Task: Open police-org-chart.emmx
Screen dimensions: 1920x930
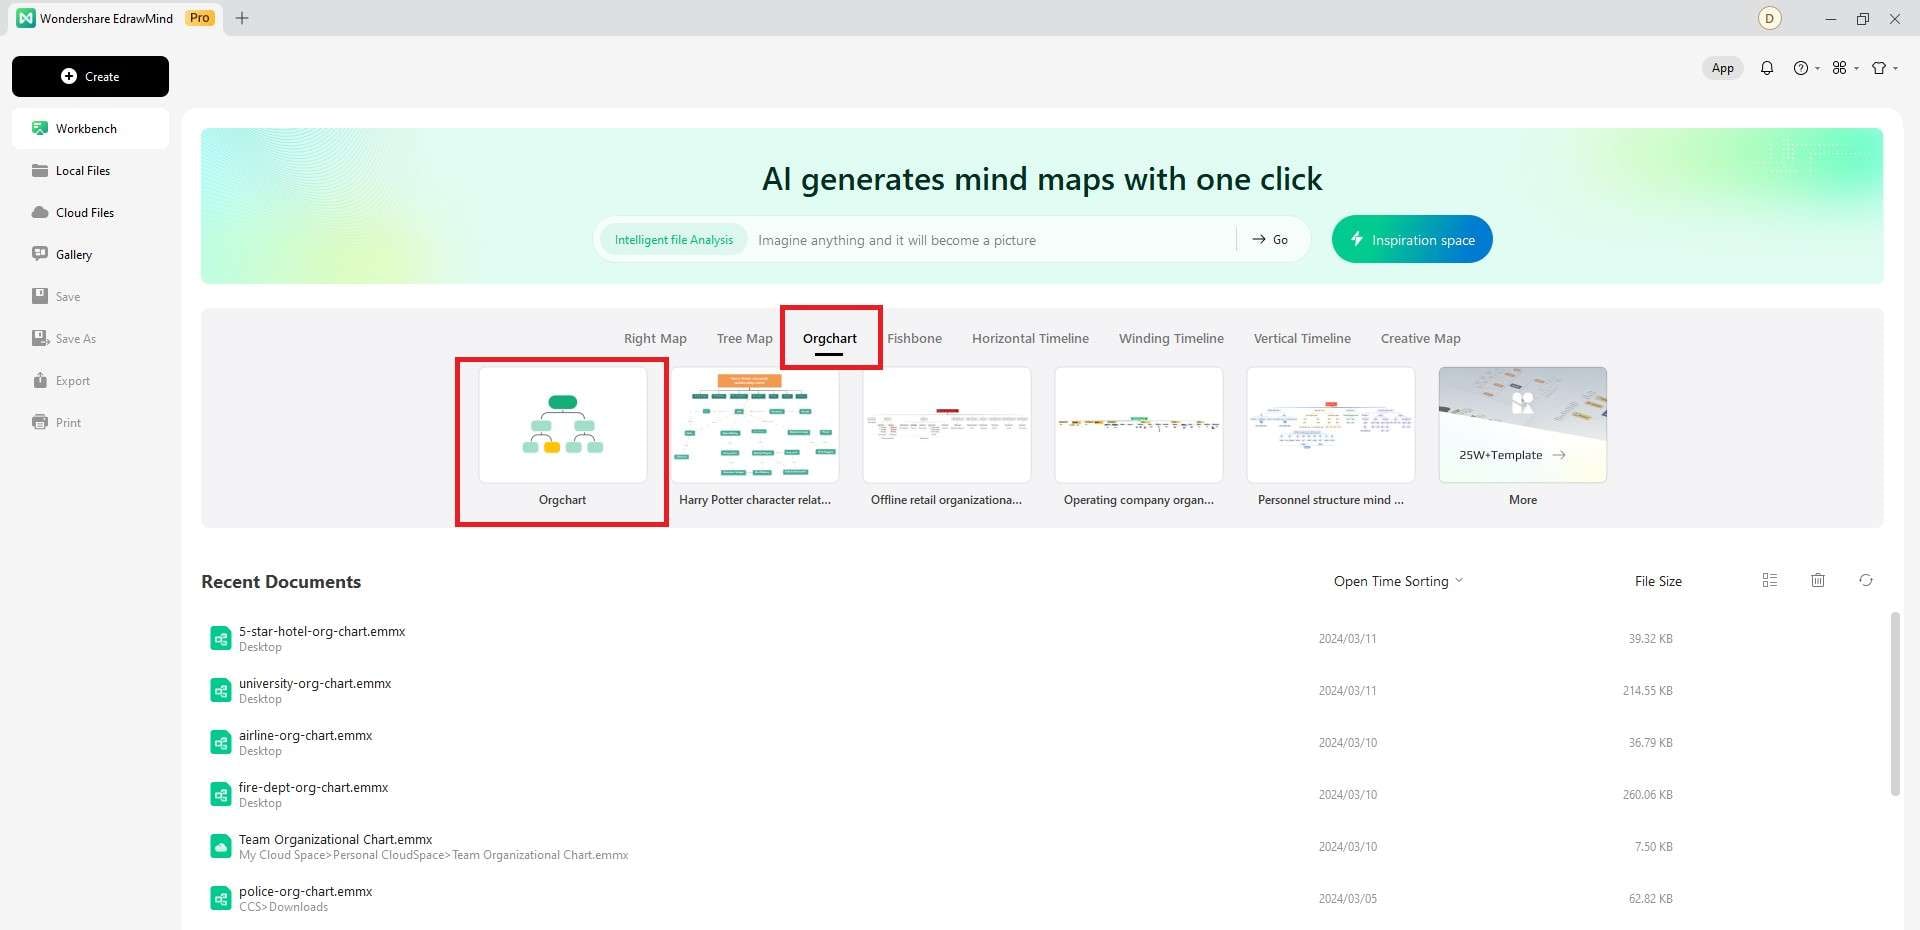Action: 305,892
